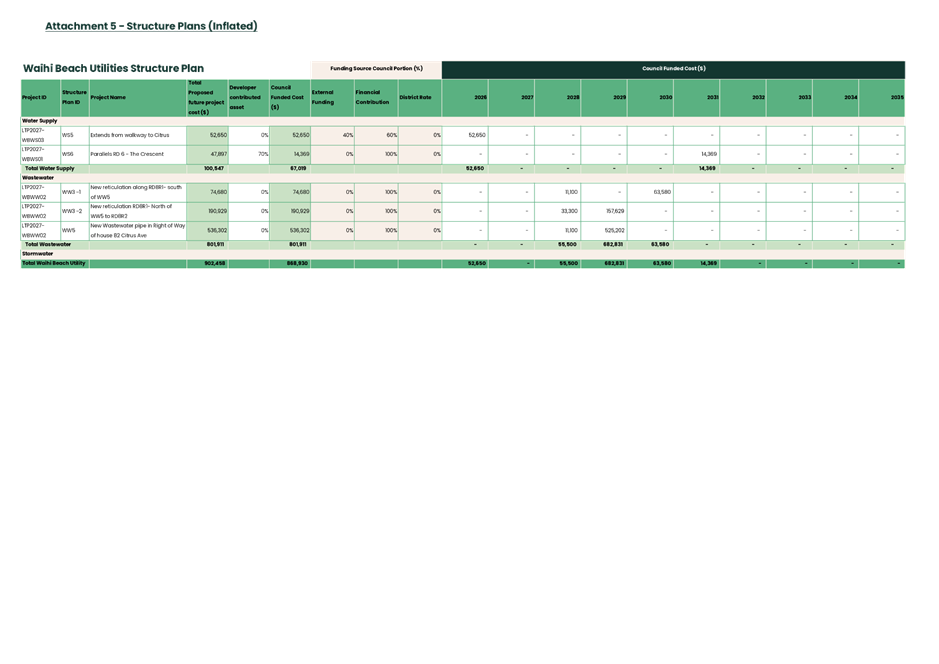The image size is (939, 664).
Task: Click the Funding Source Council Portion header
Action: pos(376,69)
